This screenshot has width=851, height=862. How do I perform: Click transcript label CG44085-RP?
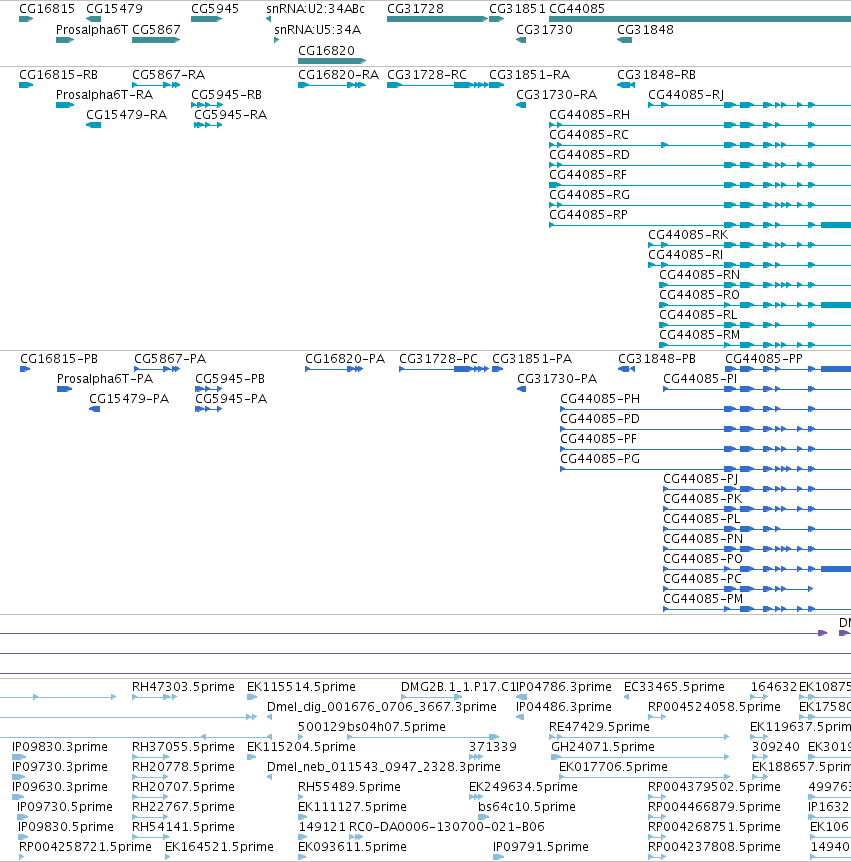(x=588, y=215)
